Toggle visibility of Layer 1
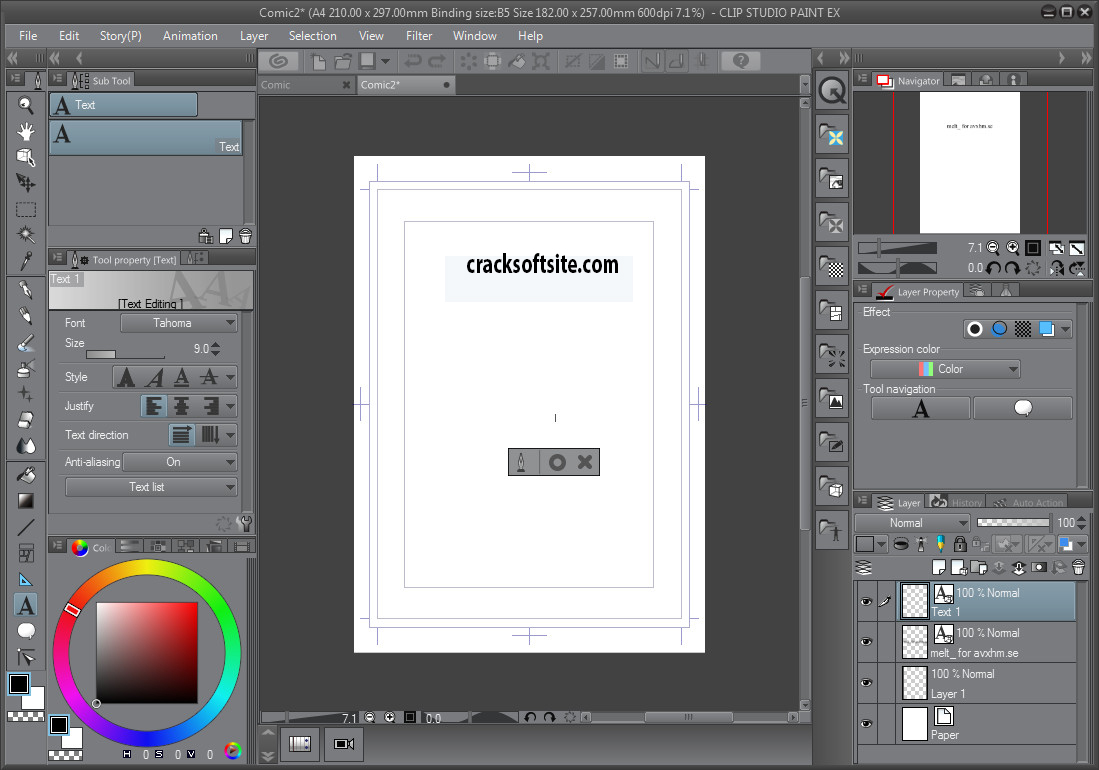 [x=866, y=683]
